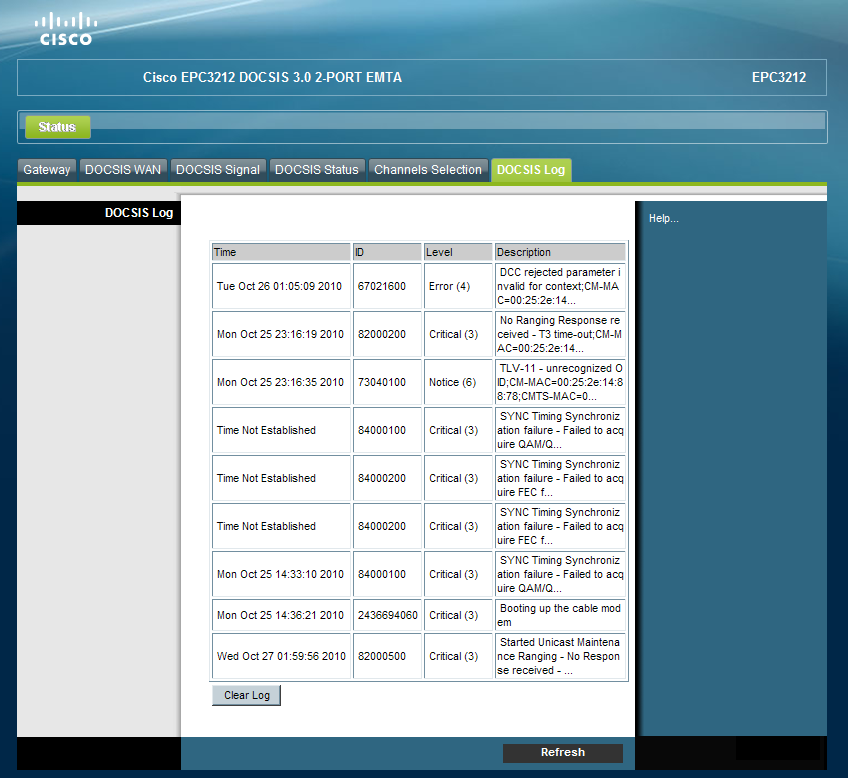Viewport: 848px width, 778px height.
Task: Select the DCC rejected parameter description
Action: tap(560, 286)
